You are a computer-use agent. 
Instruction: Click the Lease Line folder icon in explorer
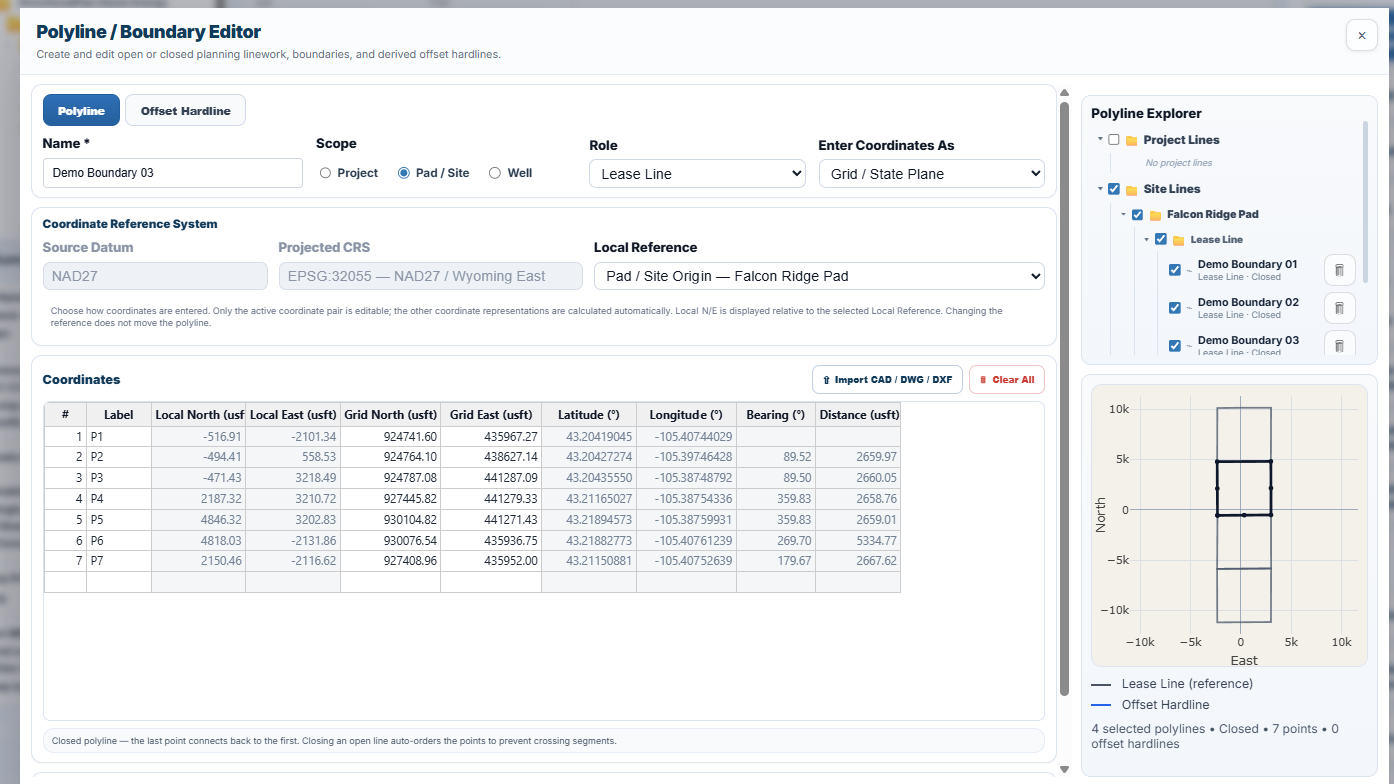tap(1178, 240)
